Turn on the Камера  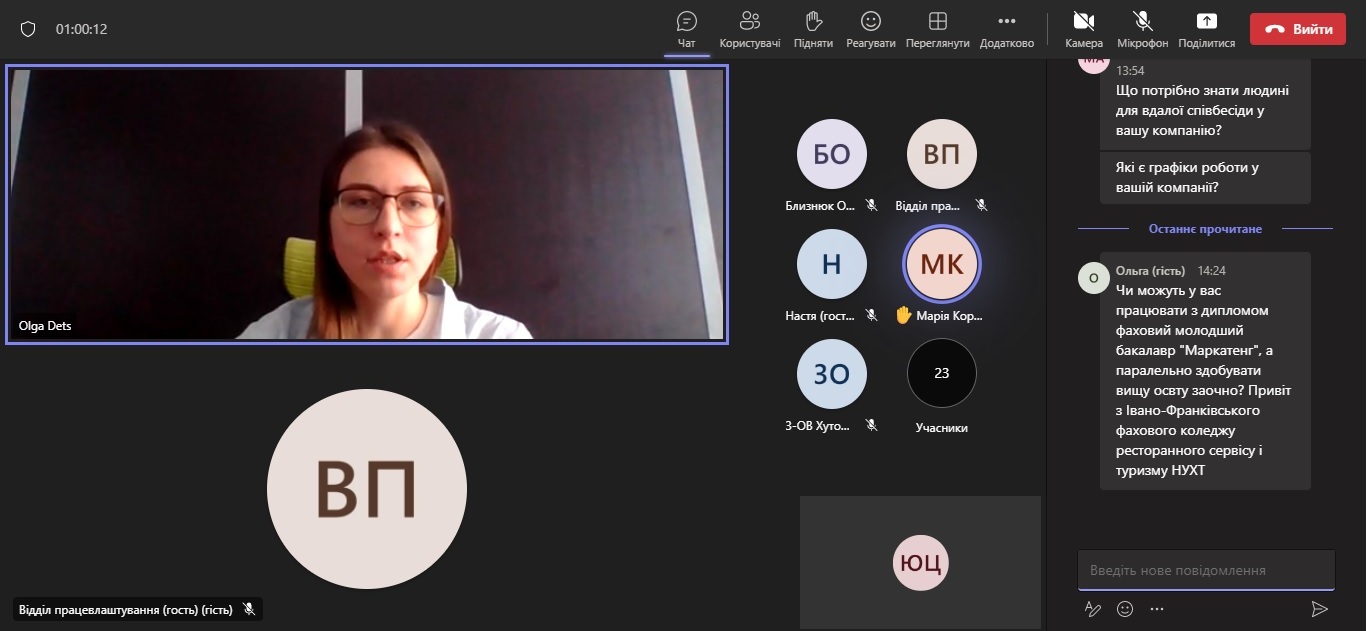1084,30
